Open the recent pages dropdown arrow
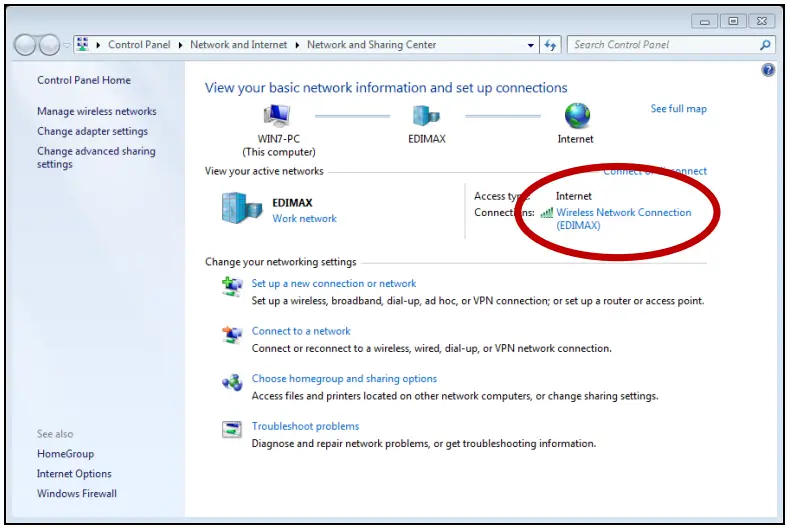 coord(66,45)
